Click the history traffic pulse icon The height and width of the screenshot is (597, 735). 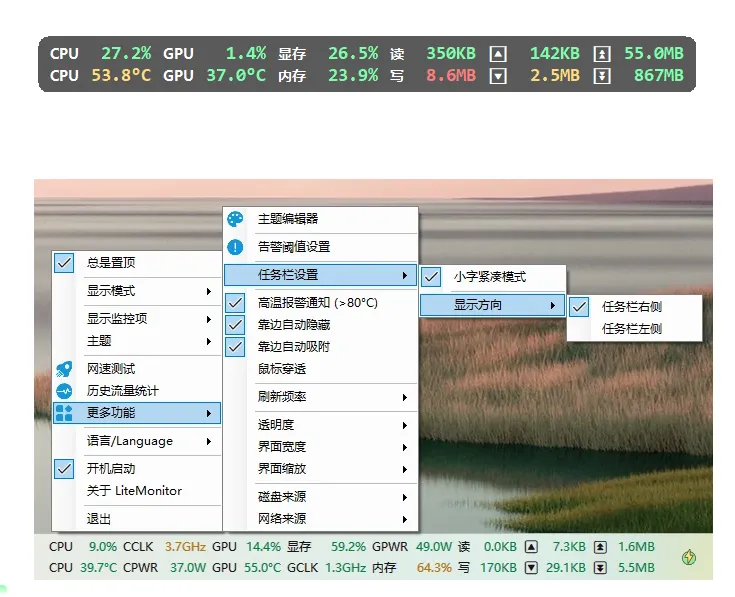[x=64, y=391]
